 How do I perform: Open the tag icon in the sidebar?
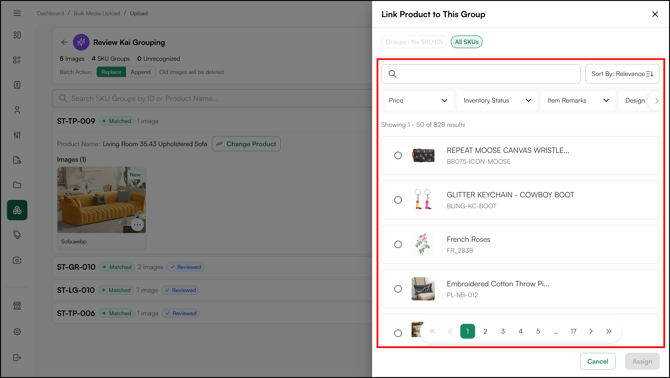pyautogui.click(x=17, y=235)
